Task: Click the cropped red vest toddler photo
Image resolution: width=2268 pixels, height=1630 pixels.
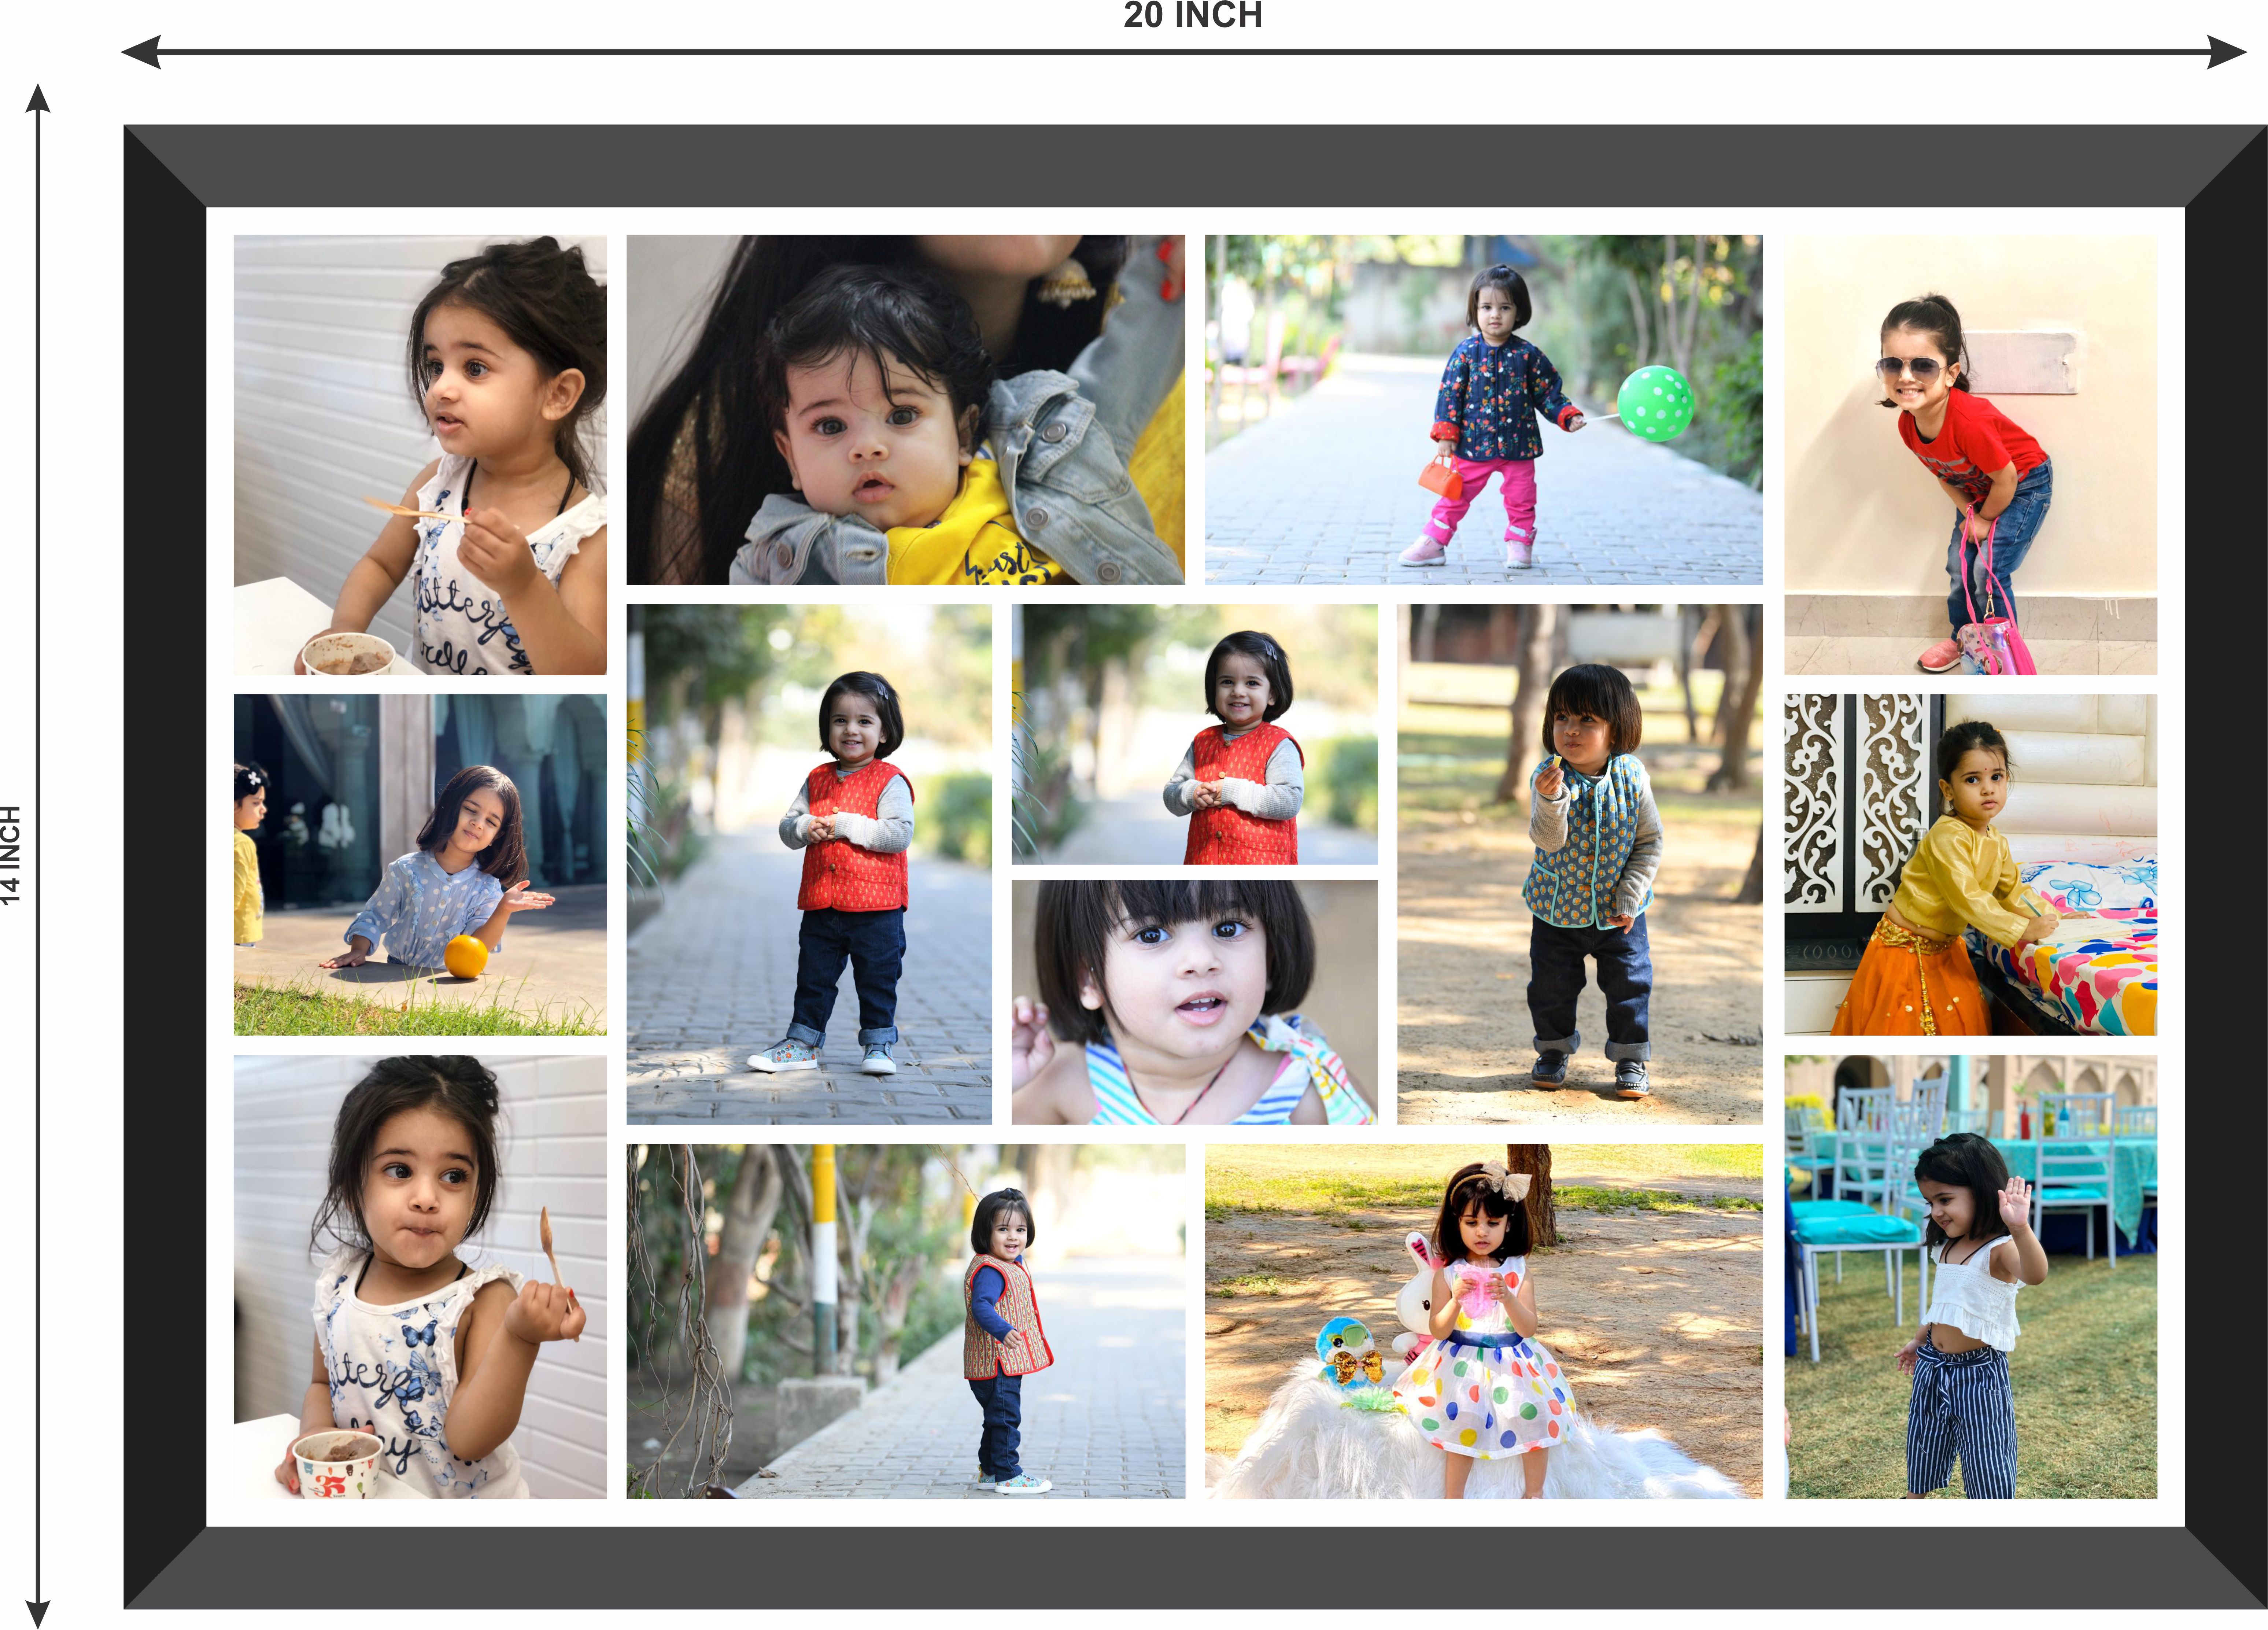Action: pos(1194,734)
